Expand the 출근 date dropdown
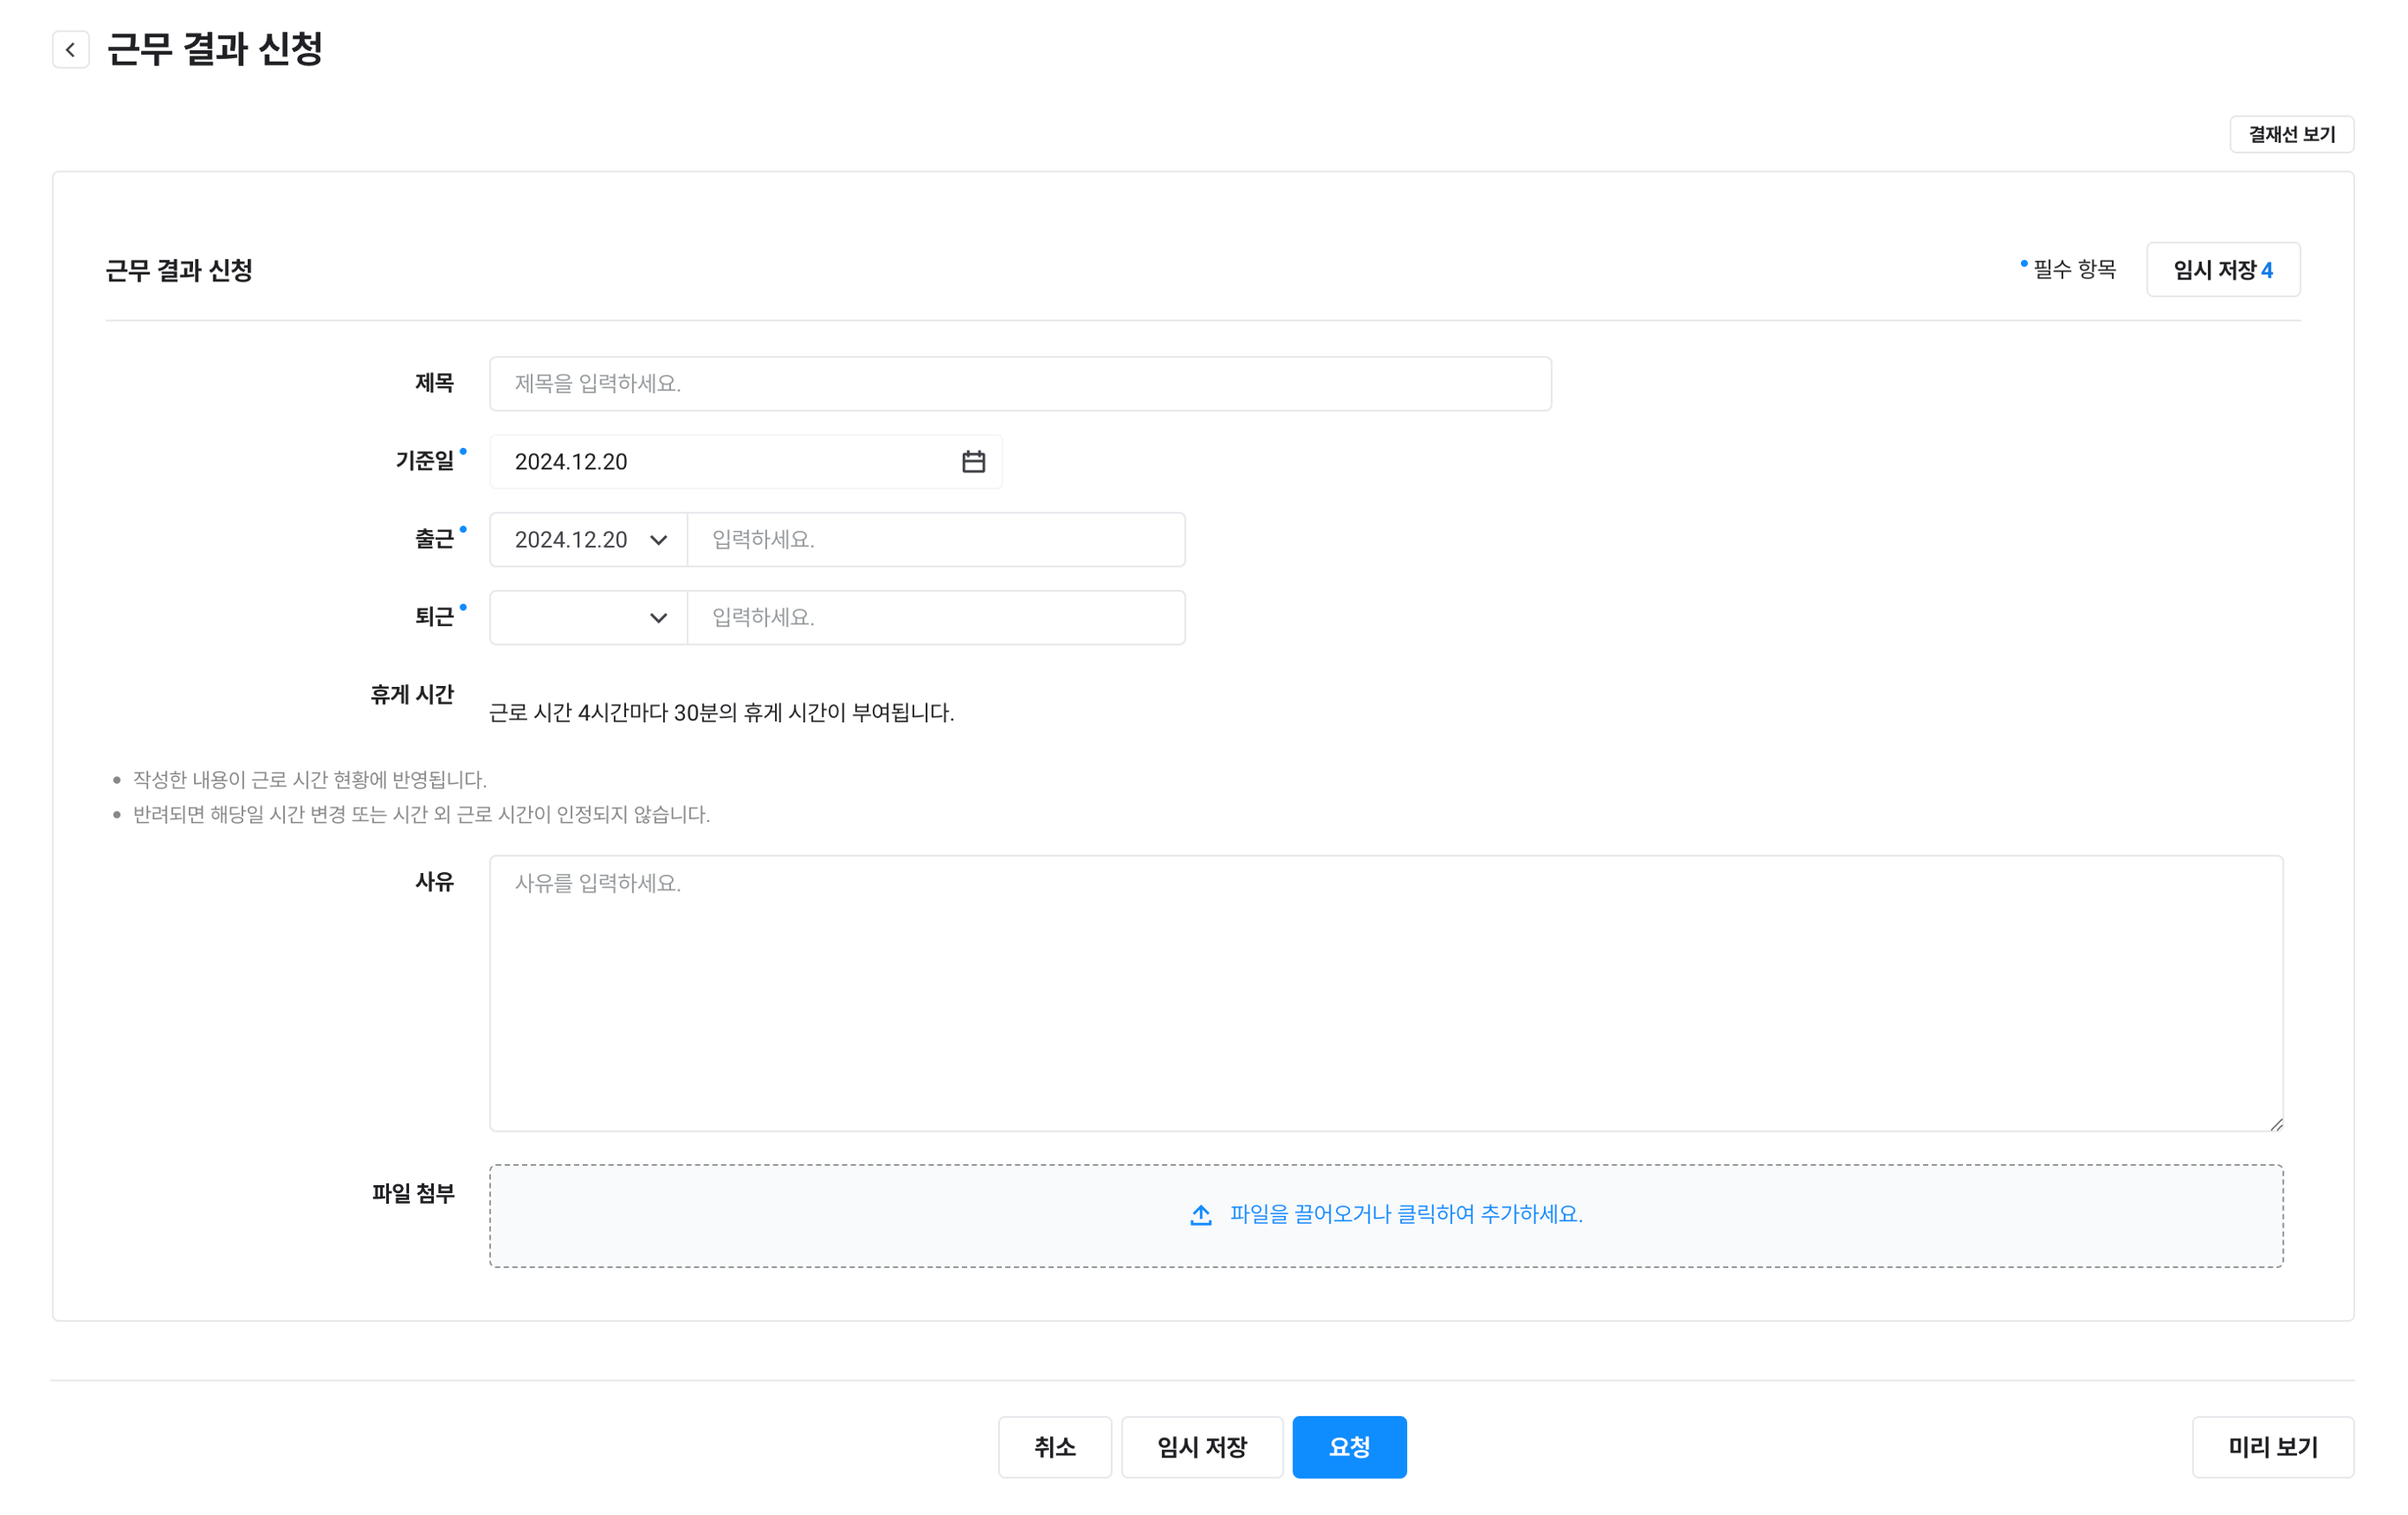Screen dimensions: 2408x1515 (658, 540)
